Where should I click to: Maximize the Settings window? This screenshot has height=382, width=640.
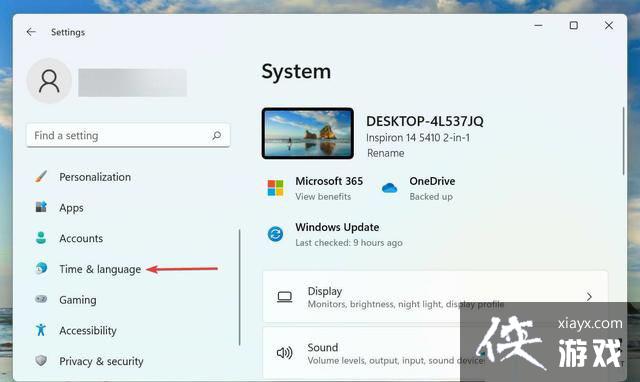point(573,25)
